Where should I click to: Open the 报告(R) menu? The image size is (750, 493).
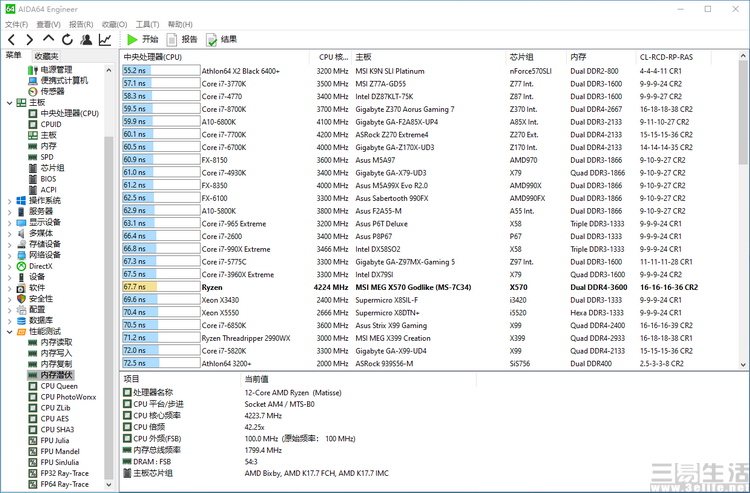[x=81, y=24]
